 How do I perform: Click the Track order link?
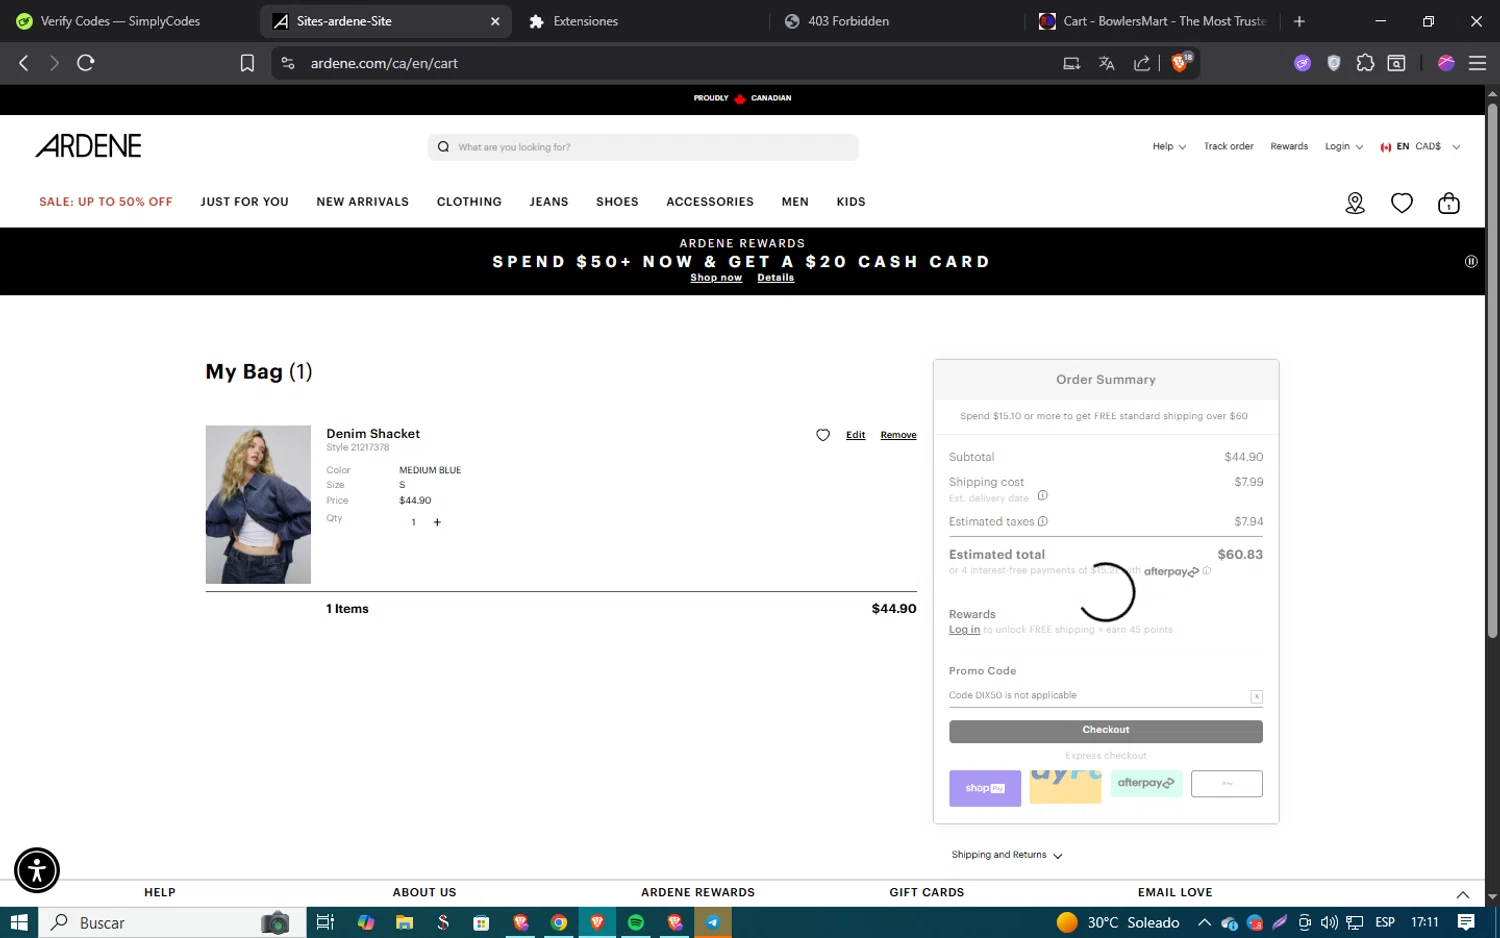(x=1228, y=147)
